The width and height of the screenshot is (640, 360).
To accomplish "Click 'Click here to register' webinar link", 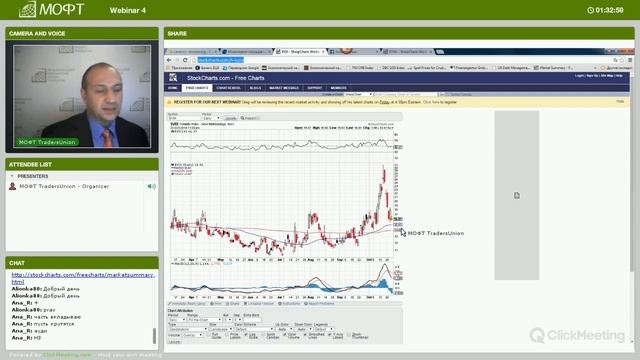I will pos(440,102).
